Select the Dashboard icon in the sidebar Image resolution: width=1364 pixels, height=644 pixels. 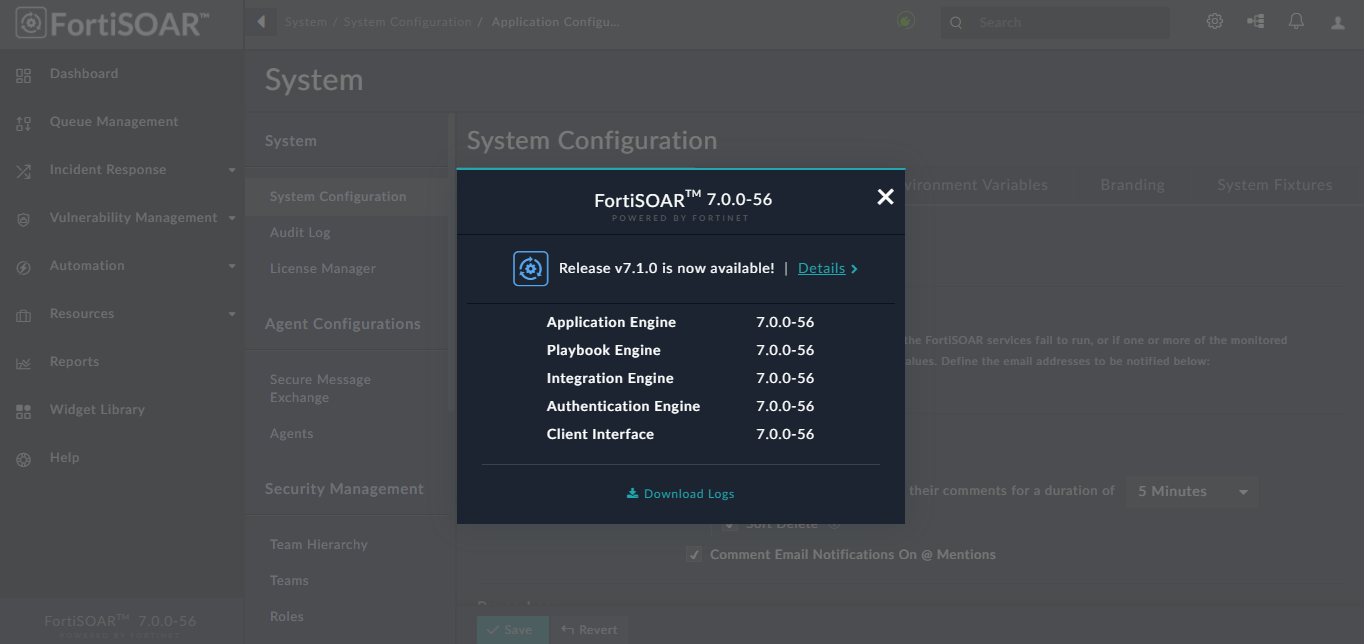coord(24,73)
